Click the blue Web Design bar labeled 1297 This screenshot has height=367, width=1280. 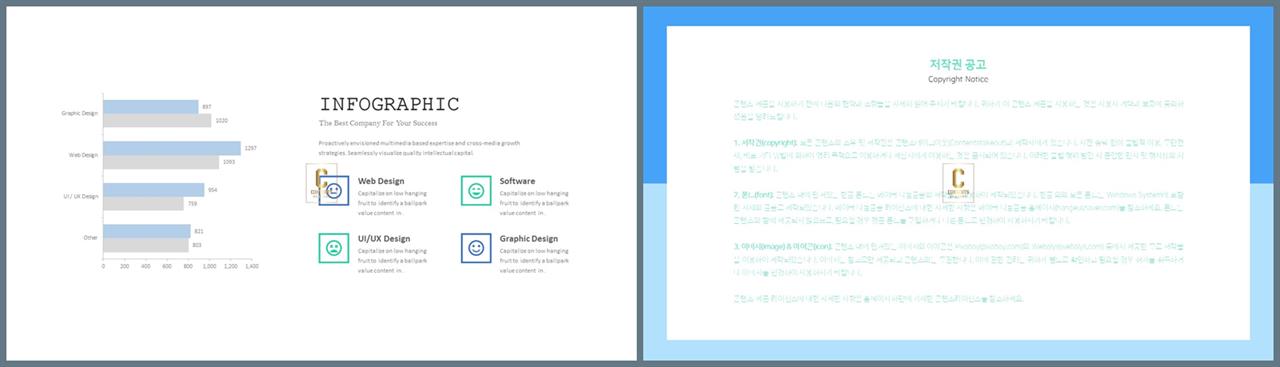(171, 148)
